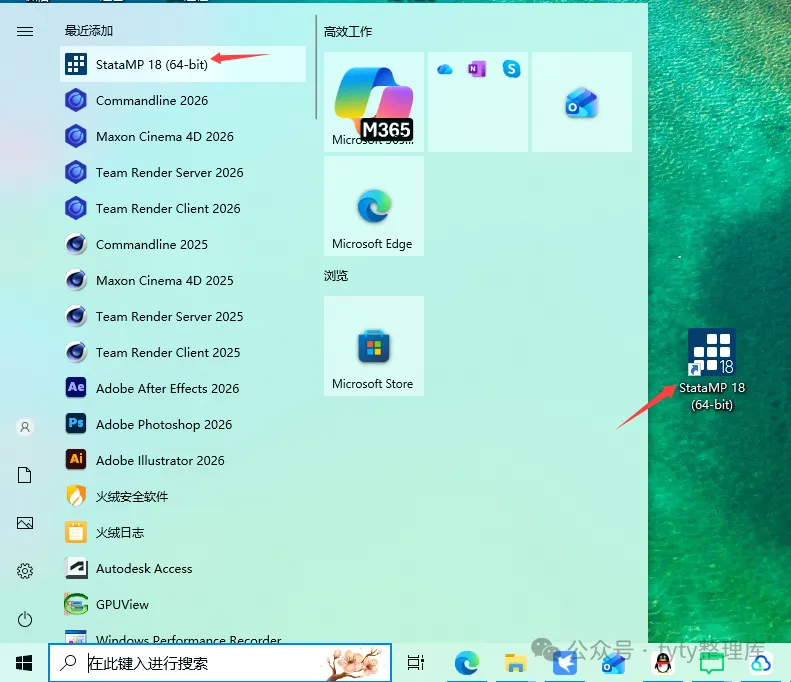This screenshot has width=791, height=682.
Task: Open Outlook from the taskbar
Action: click(x=613, y=663)
